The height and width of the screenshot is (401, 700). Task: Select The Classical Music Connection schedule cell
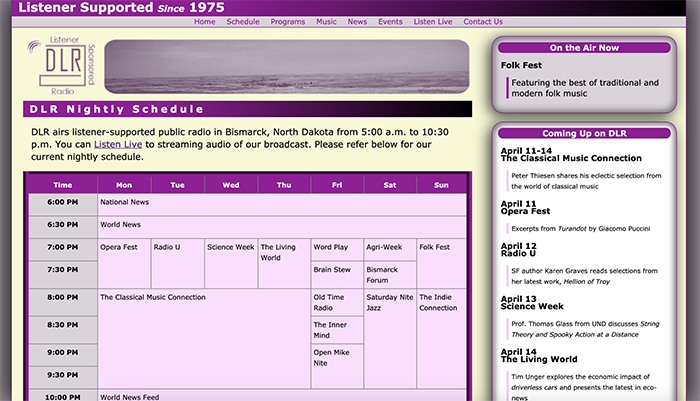[153, 297]
